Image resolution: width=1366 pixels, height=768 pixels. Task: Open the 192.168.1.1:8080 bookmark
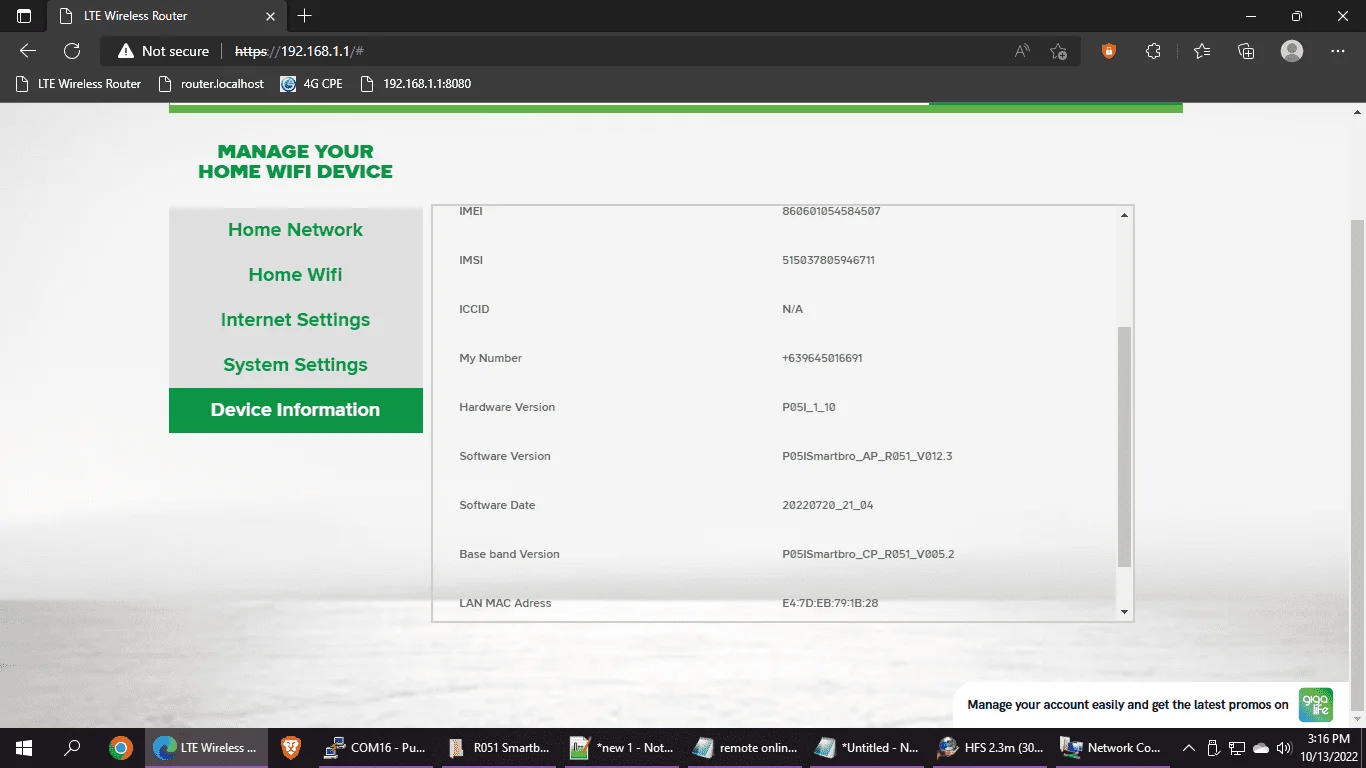(416, 84)
